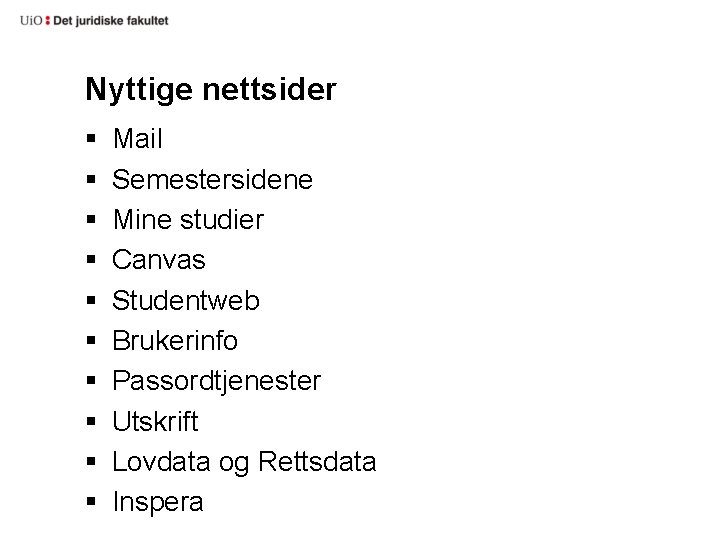Open the Mail link
Viewport: 720px width, 540px height.
click(137, 139)
